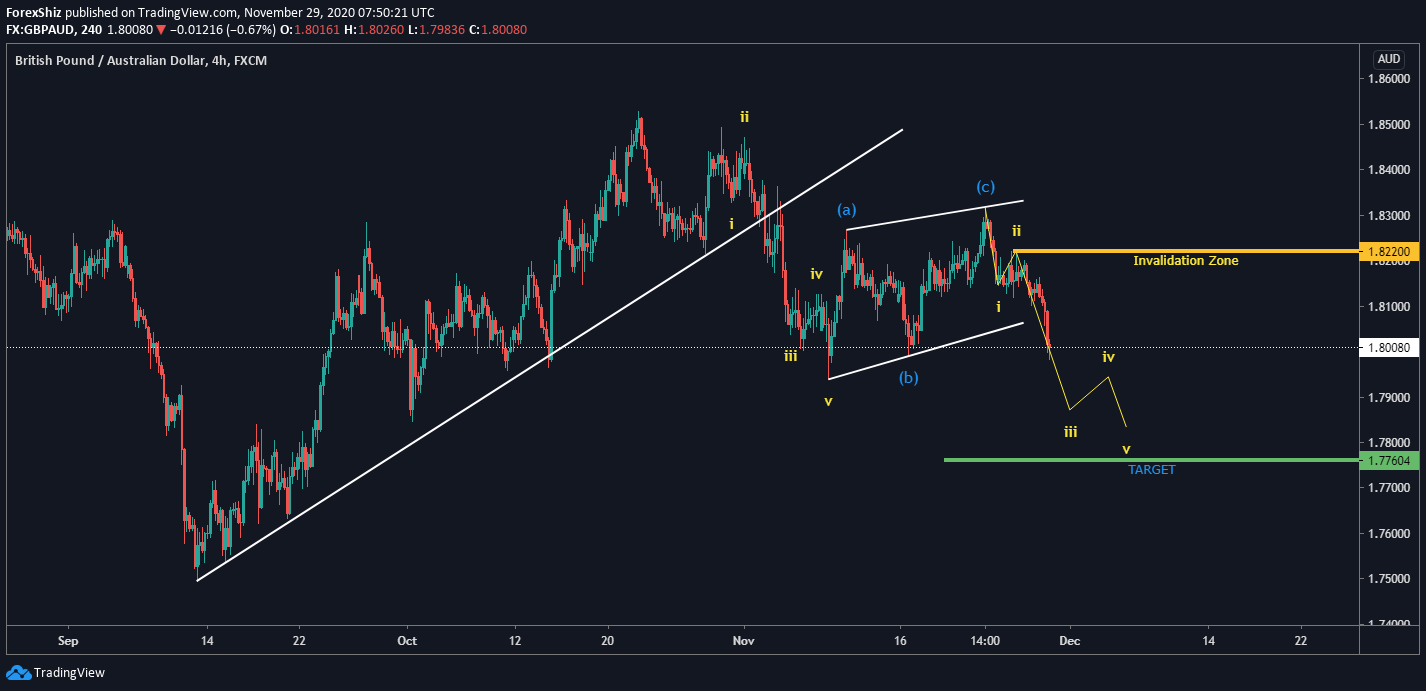
Task: Click the 20 date label on time axis
Action: pyautogui.click(x=607, y=639)
